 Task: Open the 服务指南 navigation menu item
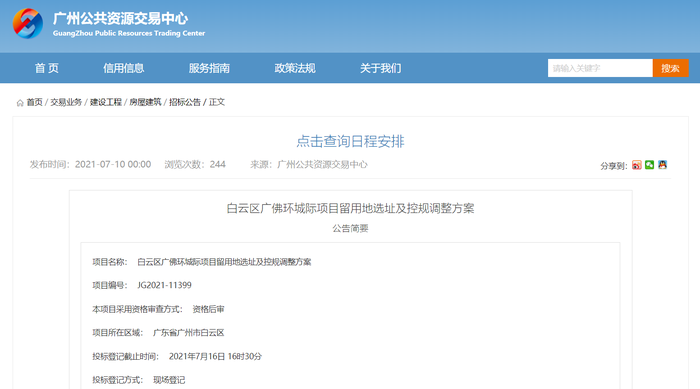[x=209, y=68]
